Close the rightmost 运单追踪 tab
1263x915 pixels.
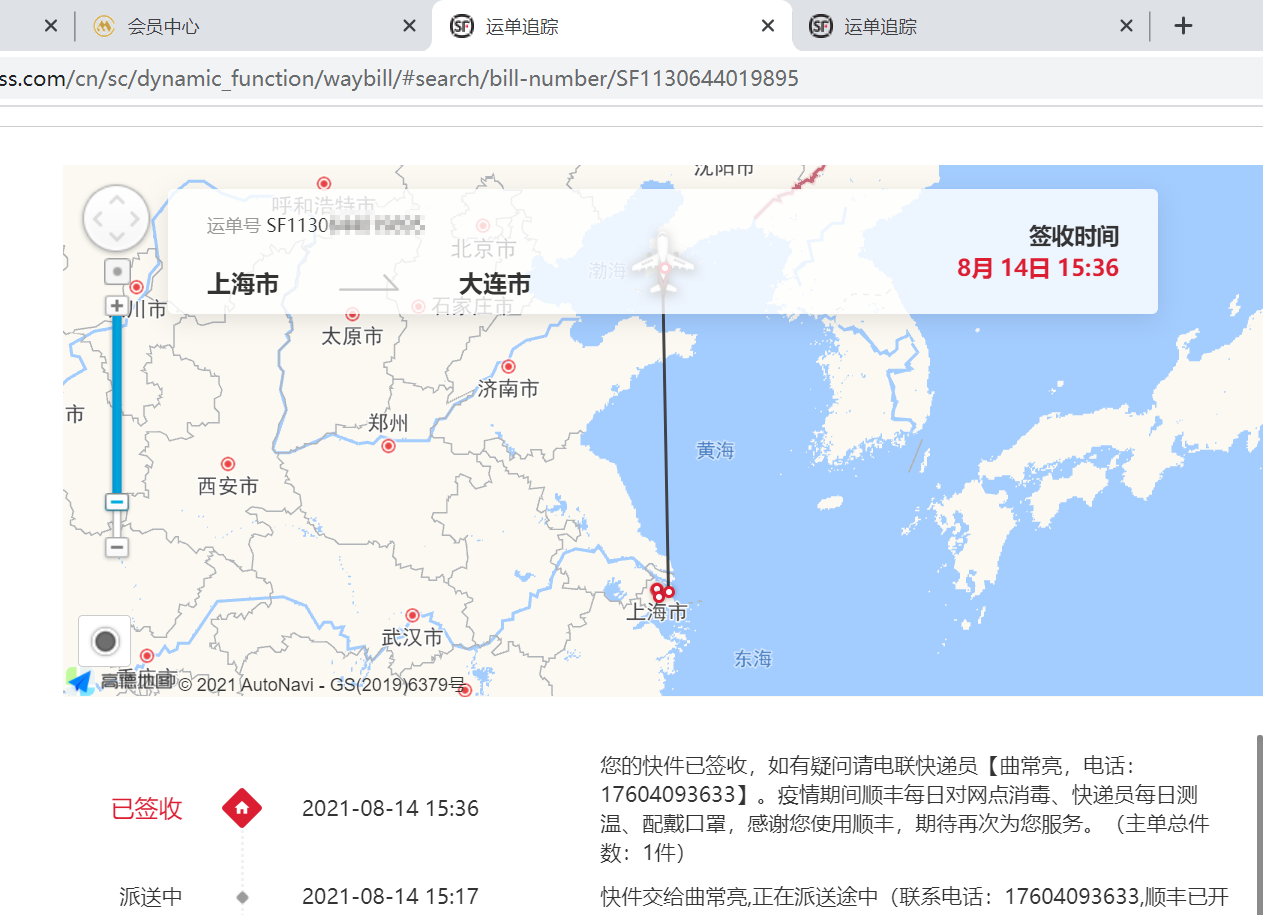[x=1126, y=26]
